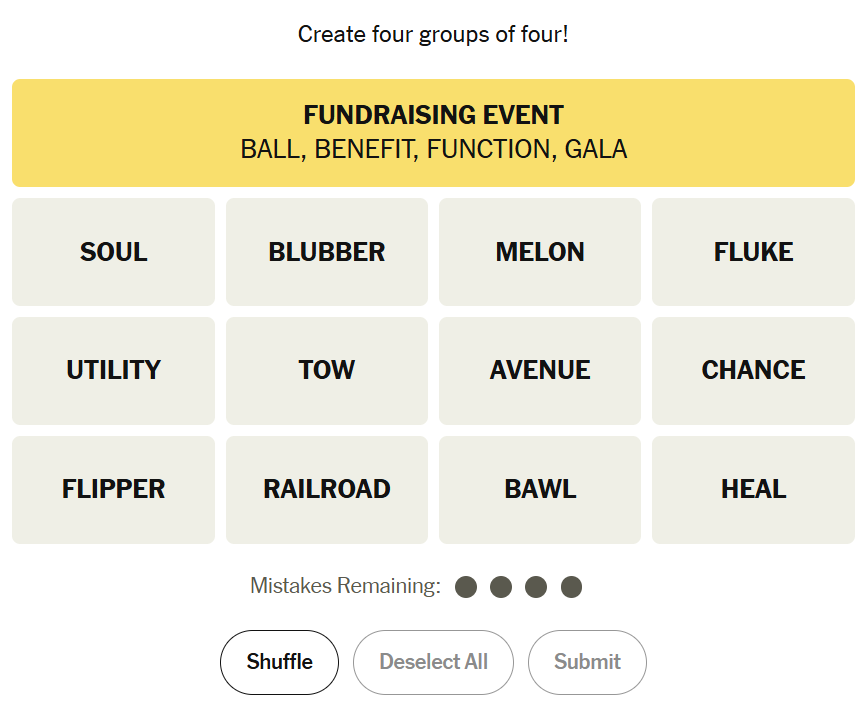Viewport: 868px width, 718px height.
Task: Click the Deselect All button
Action: 433,662
